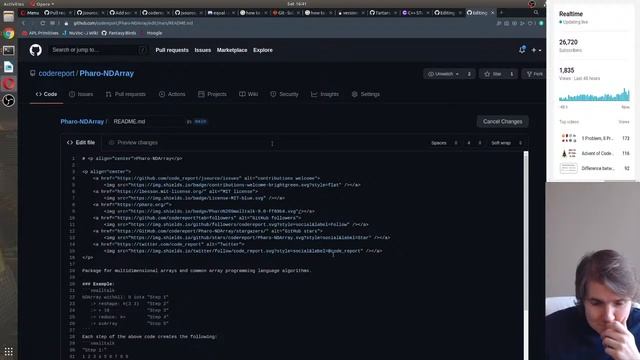Switch to the repository Issues tab

(81, 94)
